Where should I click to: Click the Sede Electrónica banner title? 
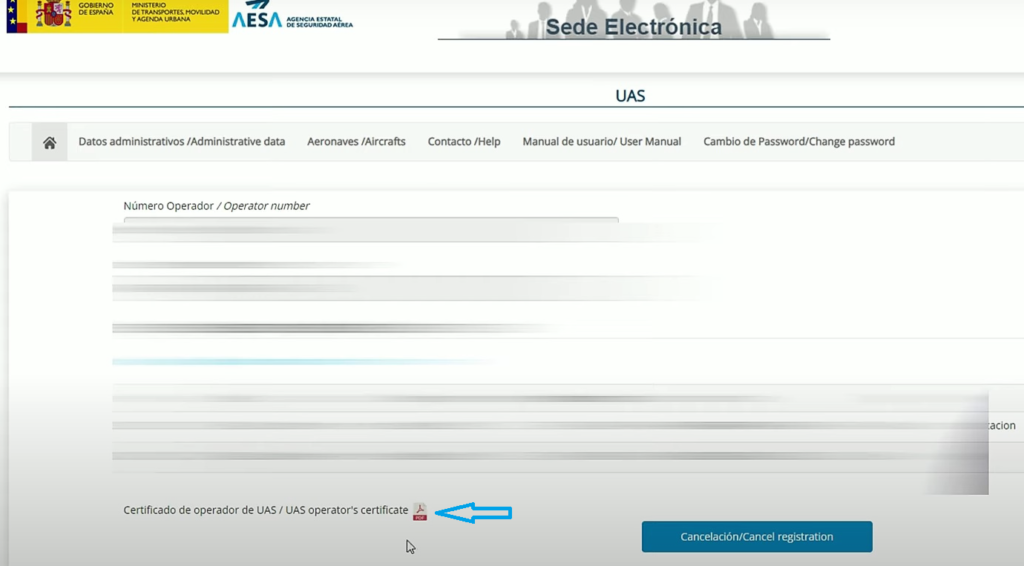[633, 27]
